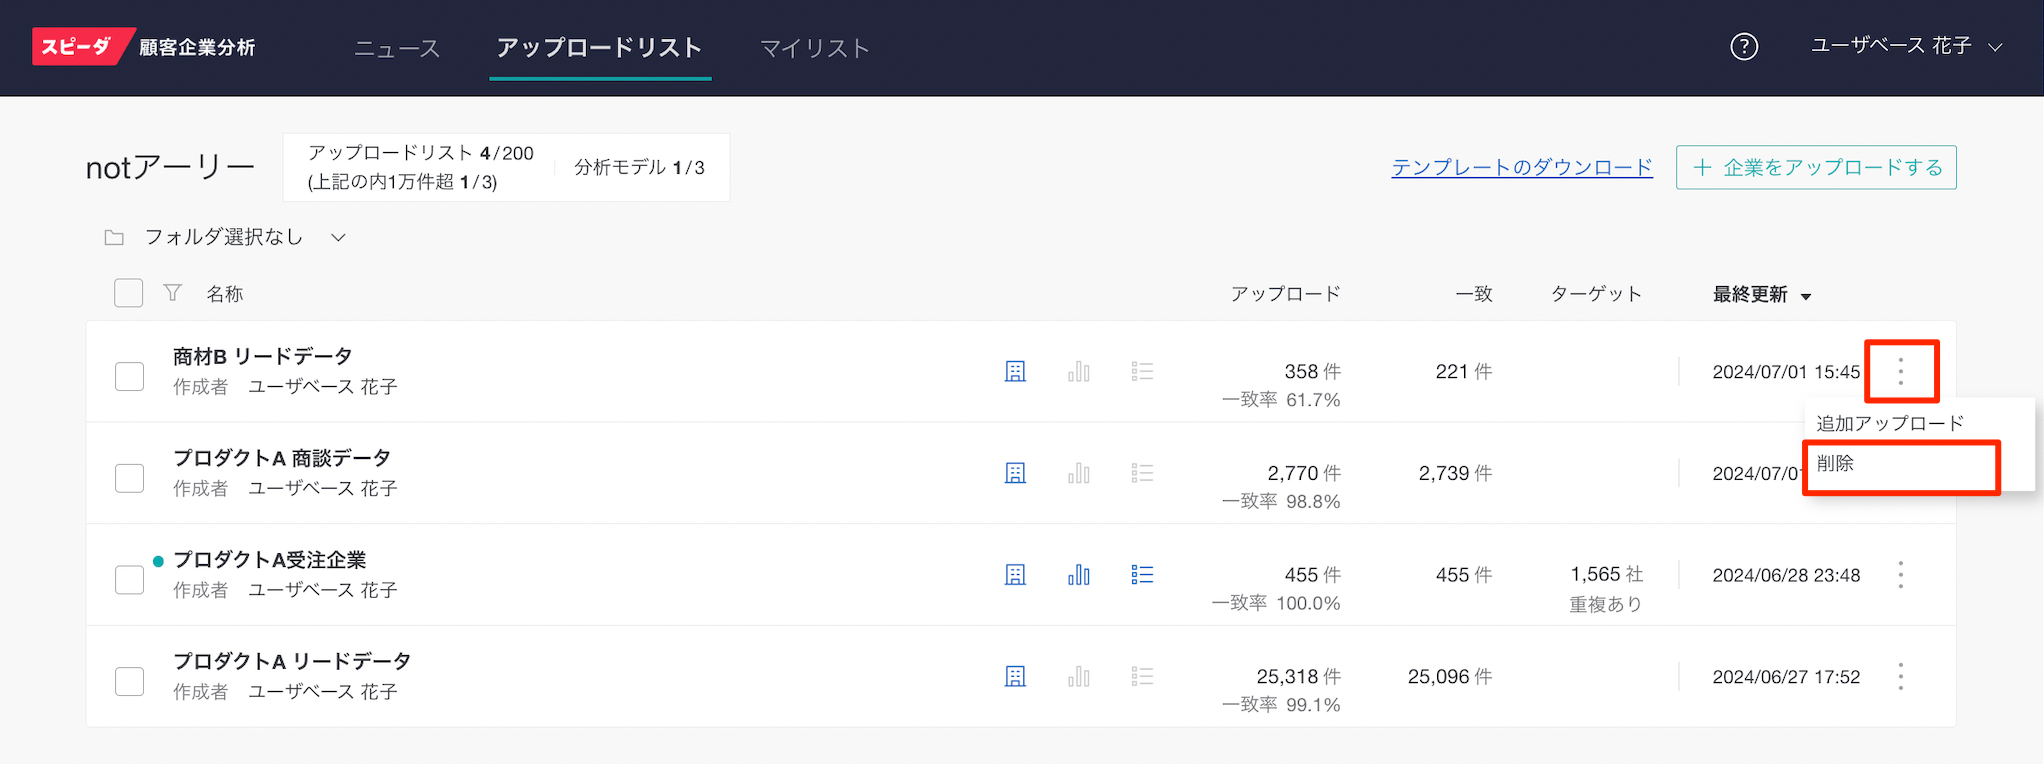Image resolution: width=2044 pixels, height=764 pixels.
Task: Open target list icon for プロダクトA受注企業
Action: click(1142, 575)
